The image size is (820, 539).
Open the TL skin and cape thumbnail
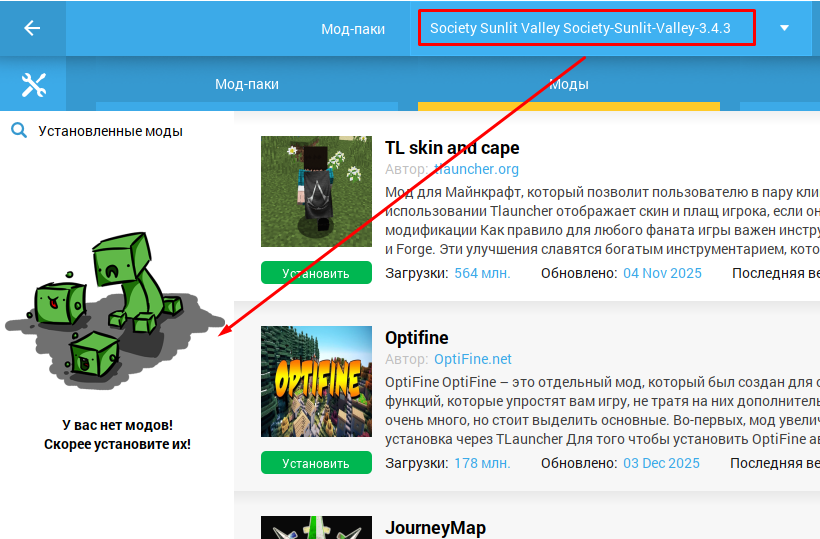tap(316, 191)
